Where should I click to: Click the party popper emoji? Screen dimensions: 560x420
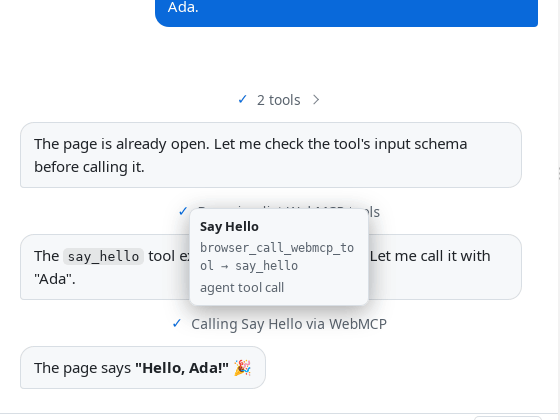(x=242, y=368)
